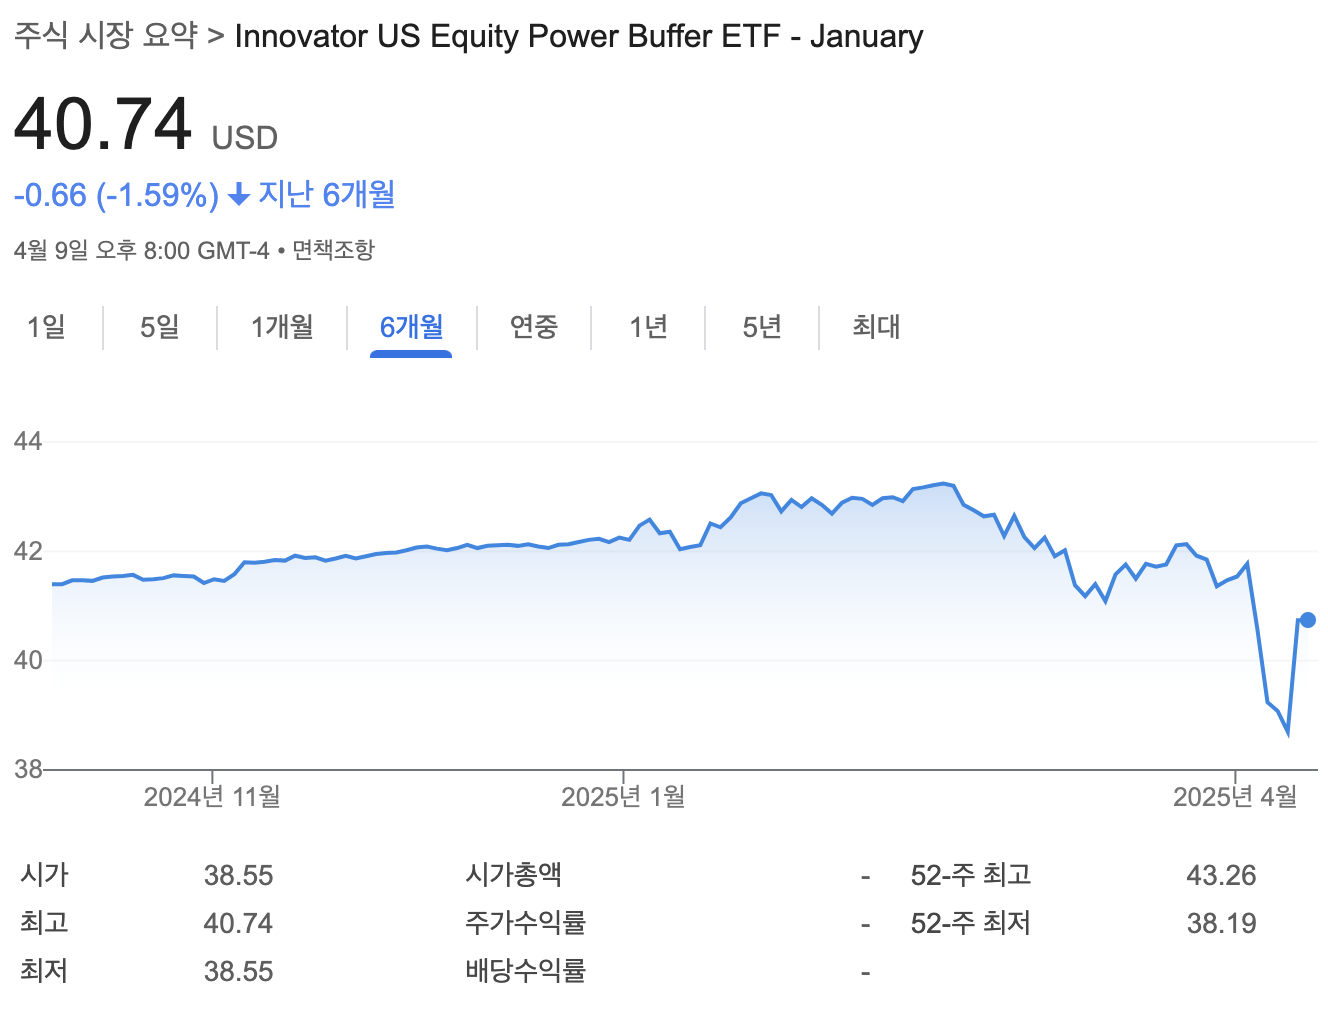Select the currently active 6개월 tab

411,327
